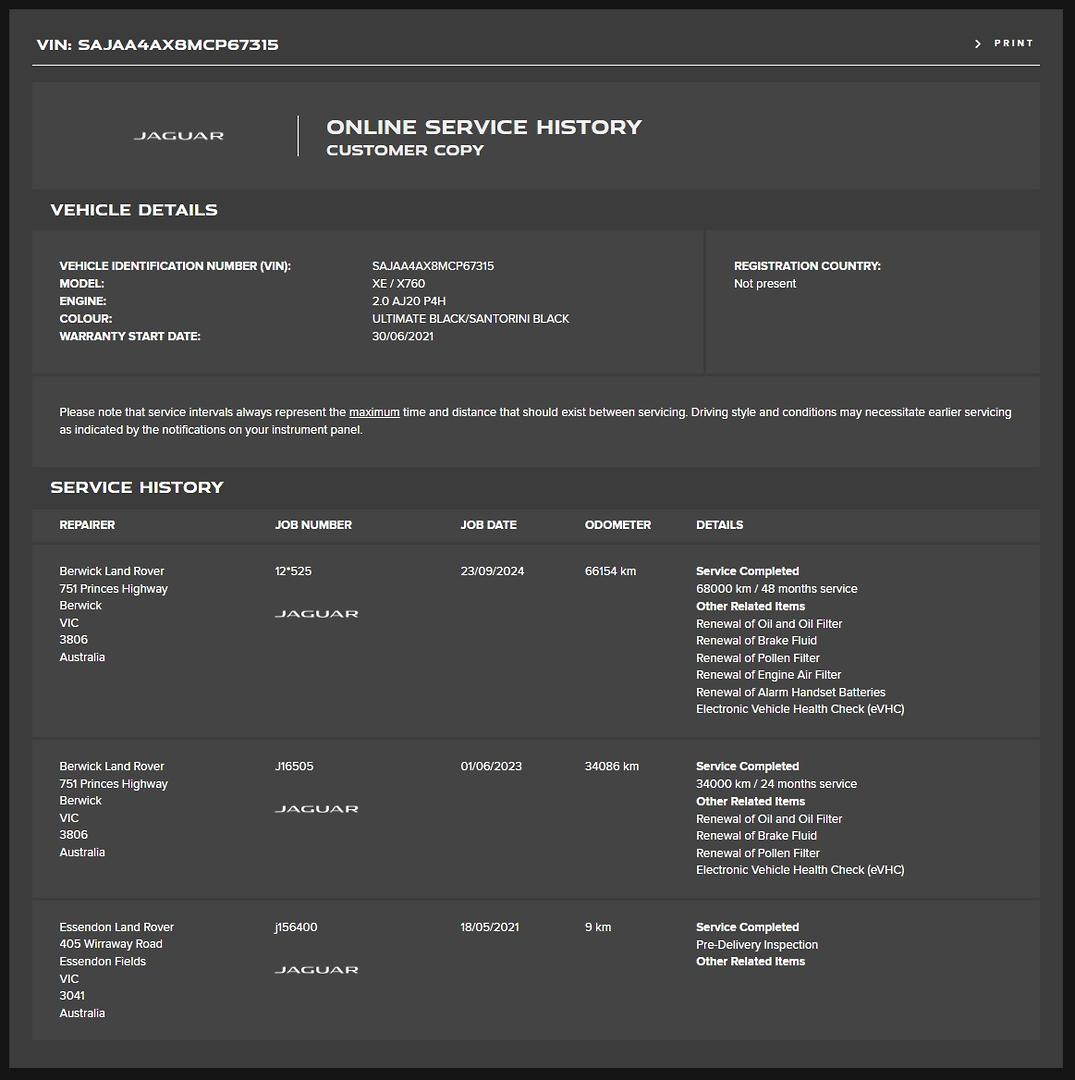Screen dimensions: 1075x1080
Task: Click 'Renewal of Engine Air Filter'
Action: [x=769, y=675]
